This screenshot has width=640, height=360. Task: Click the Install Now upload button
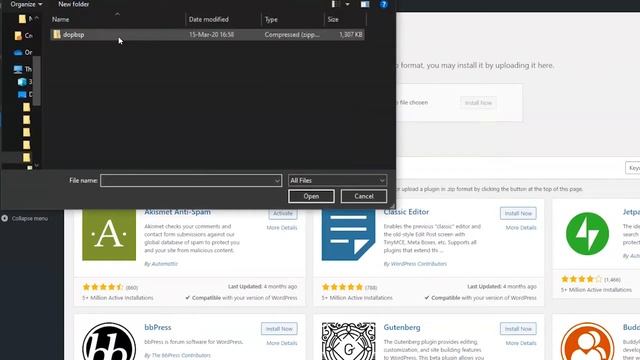click(478, 103)
